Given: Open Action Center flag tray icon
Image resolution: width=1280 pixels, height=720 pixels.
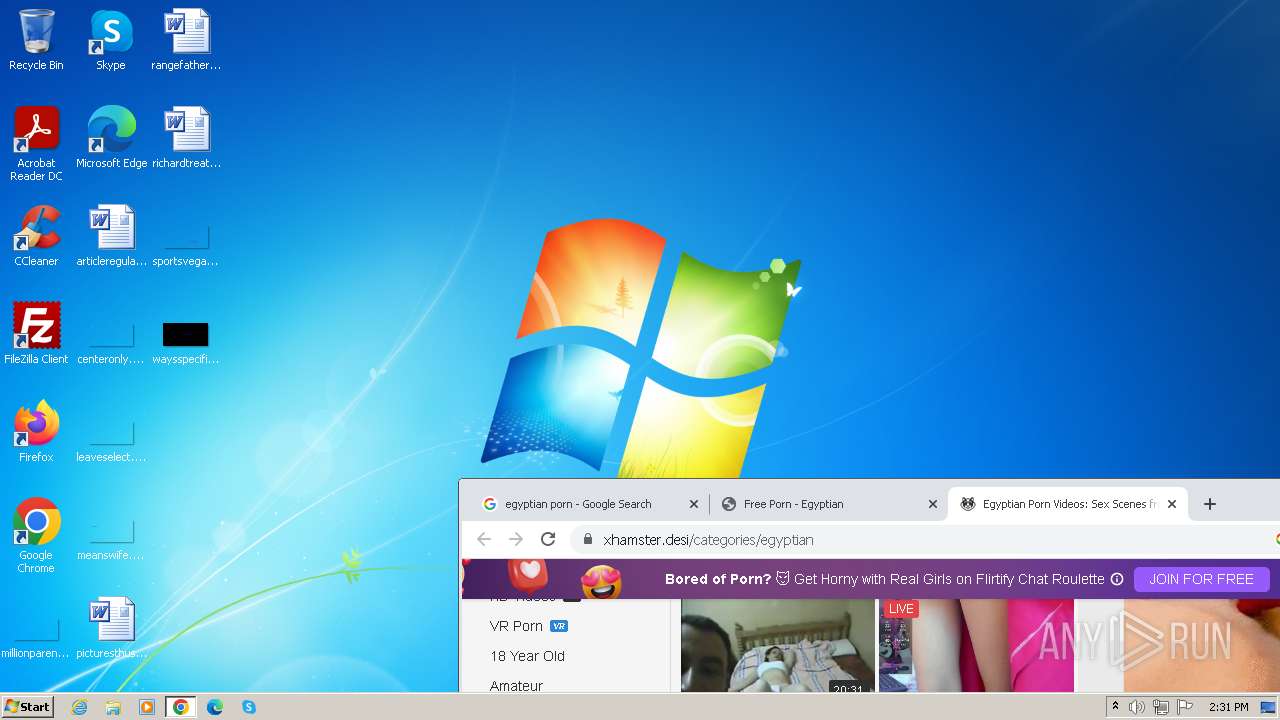Looking at the screenshot, I should tap(1185, 707).
